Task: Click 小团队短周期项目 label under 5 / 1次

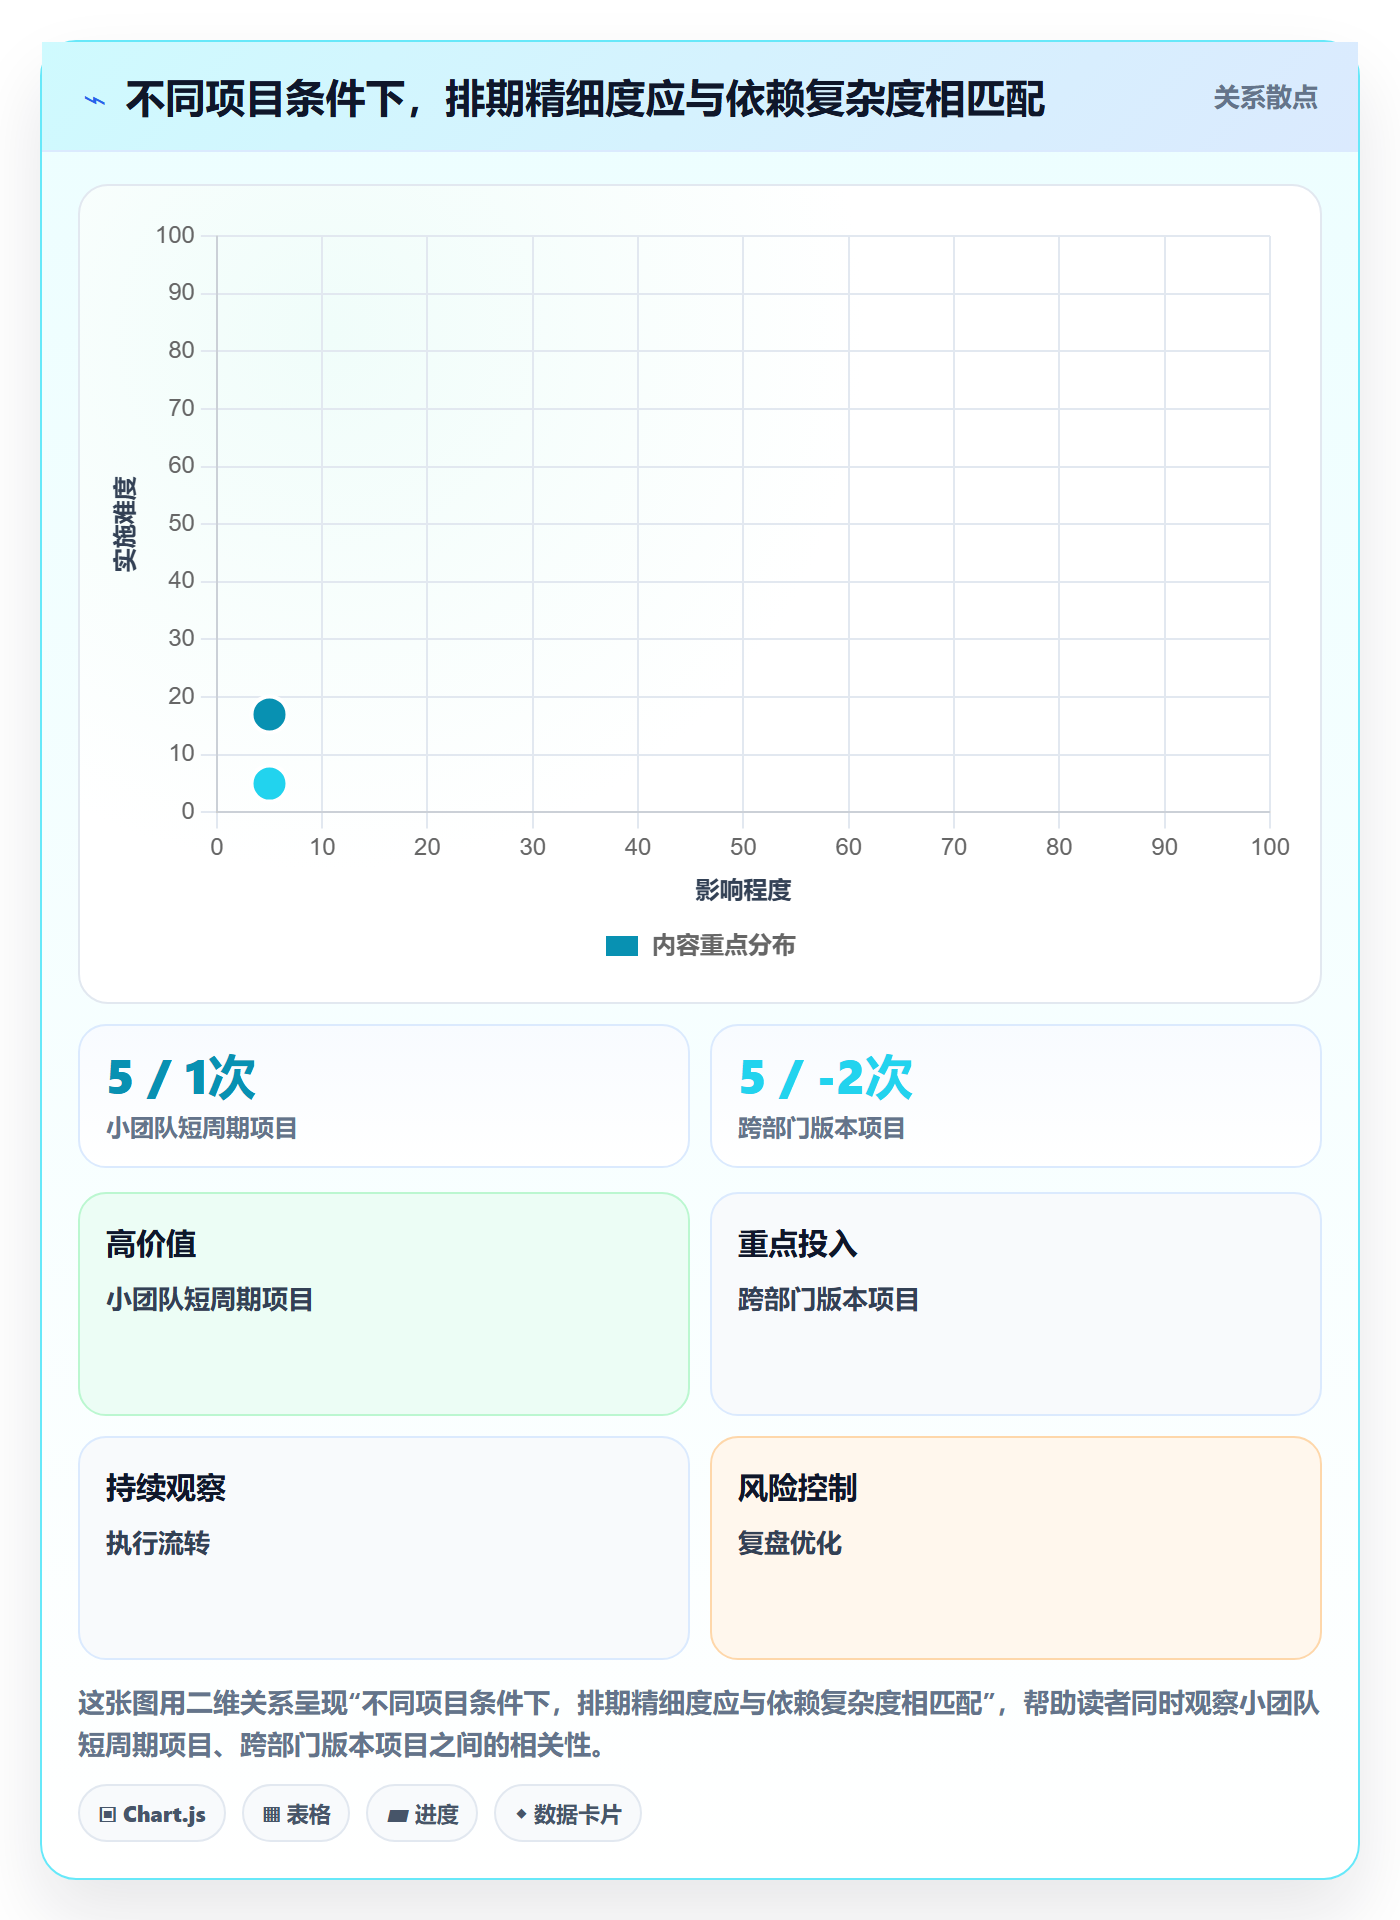Action: [202, 1128]
